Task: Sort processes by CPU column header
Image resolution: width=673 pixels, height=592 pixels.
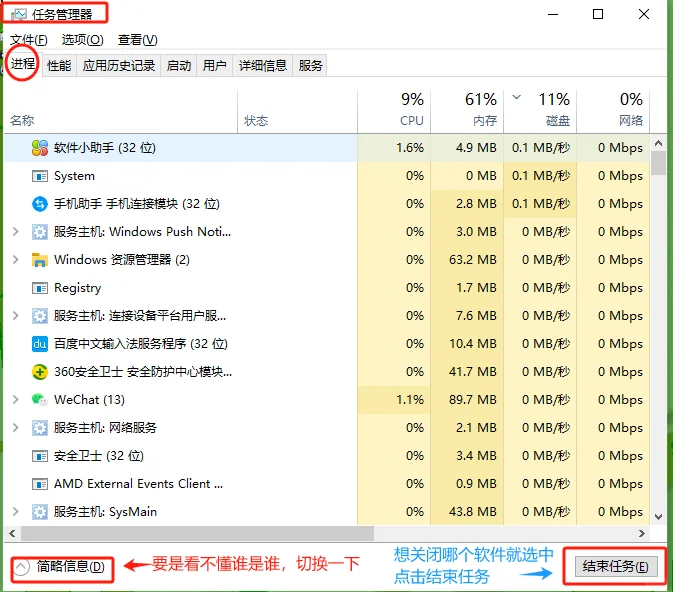Action: [394, 112]
